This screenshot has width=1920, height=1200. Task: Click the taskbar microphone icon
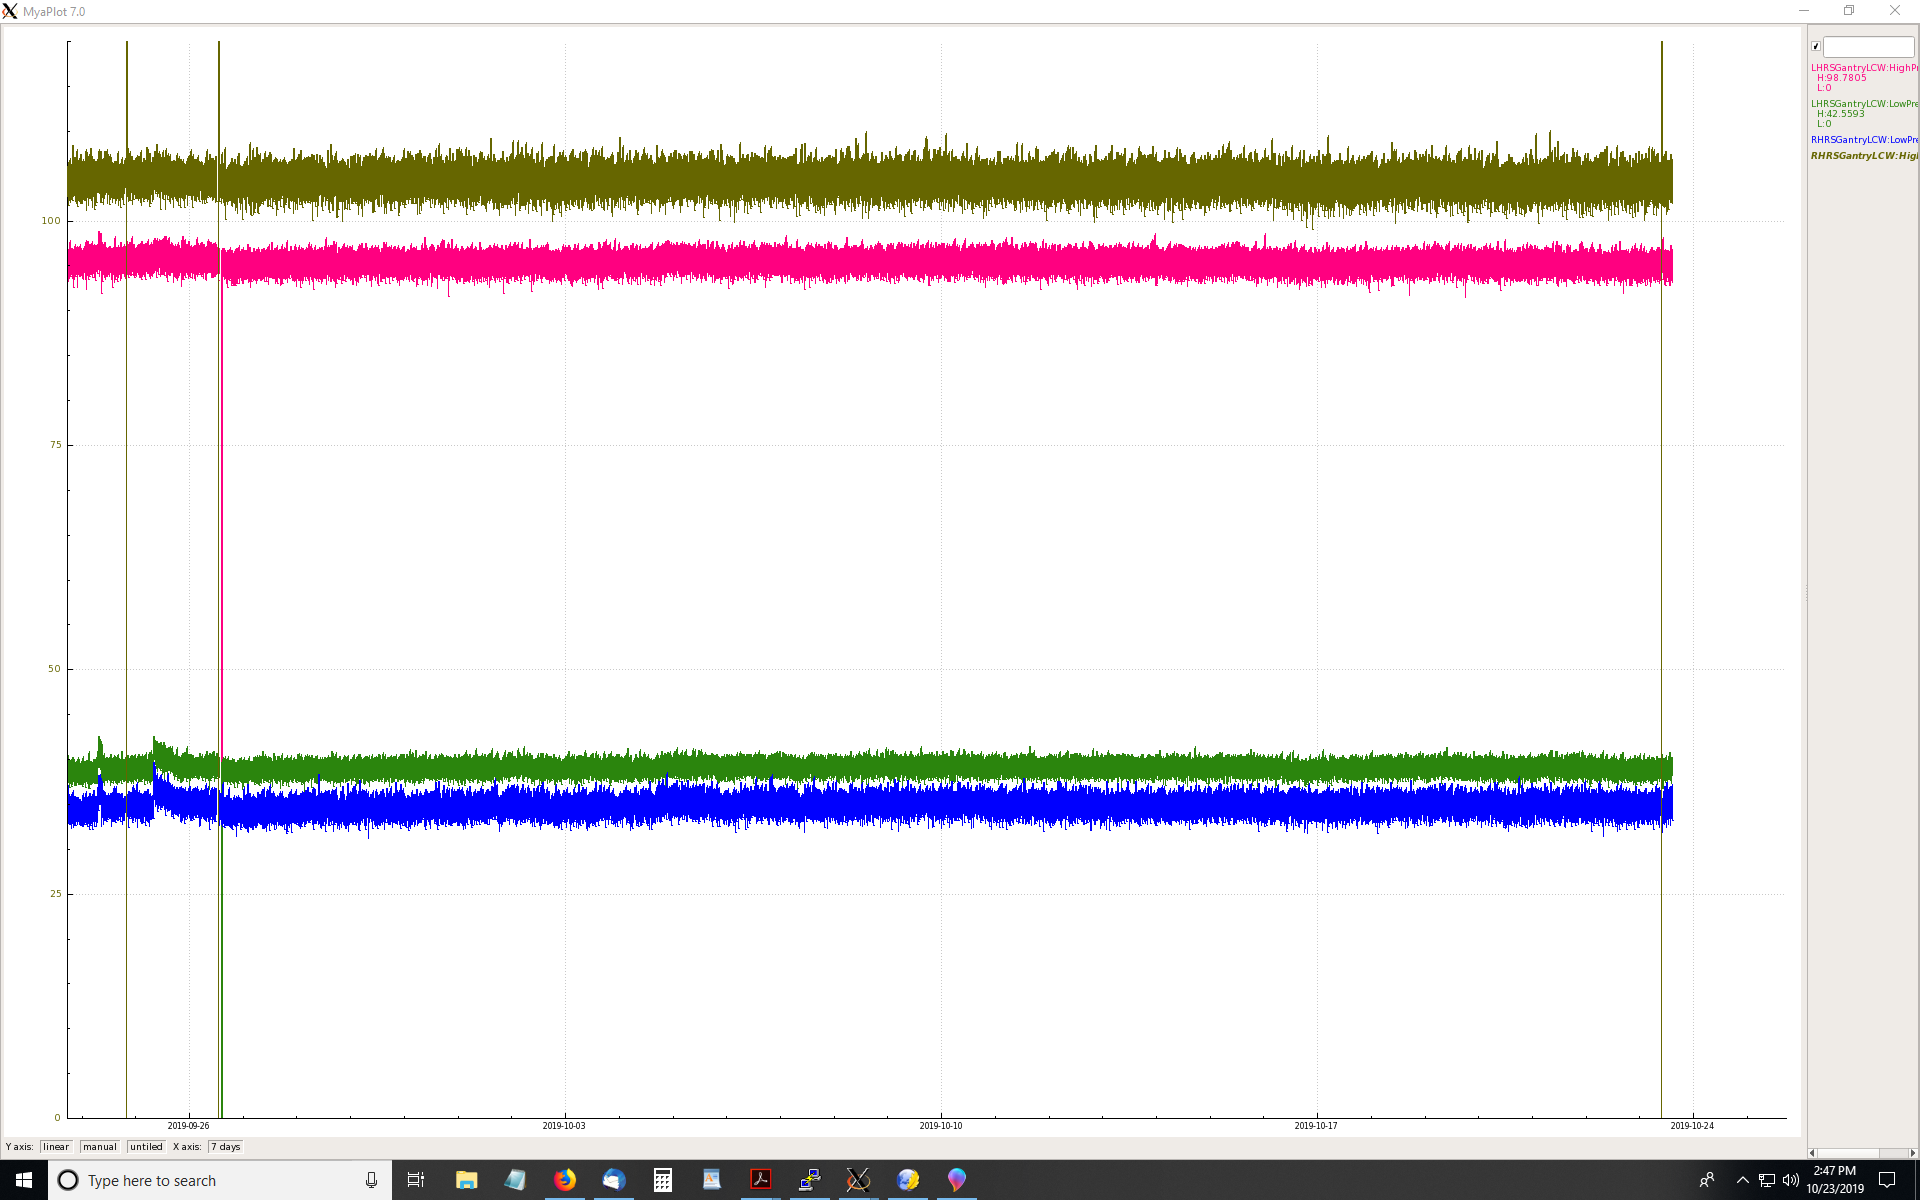tap(371, 1180)
